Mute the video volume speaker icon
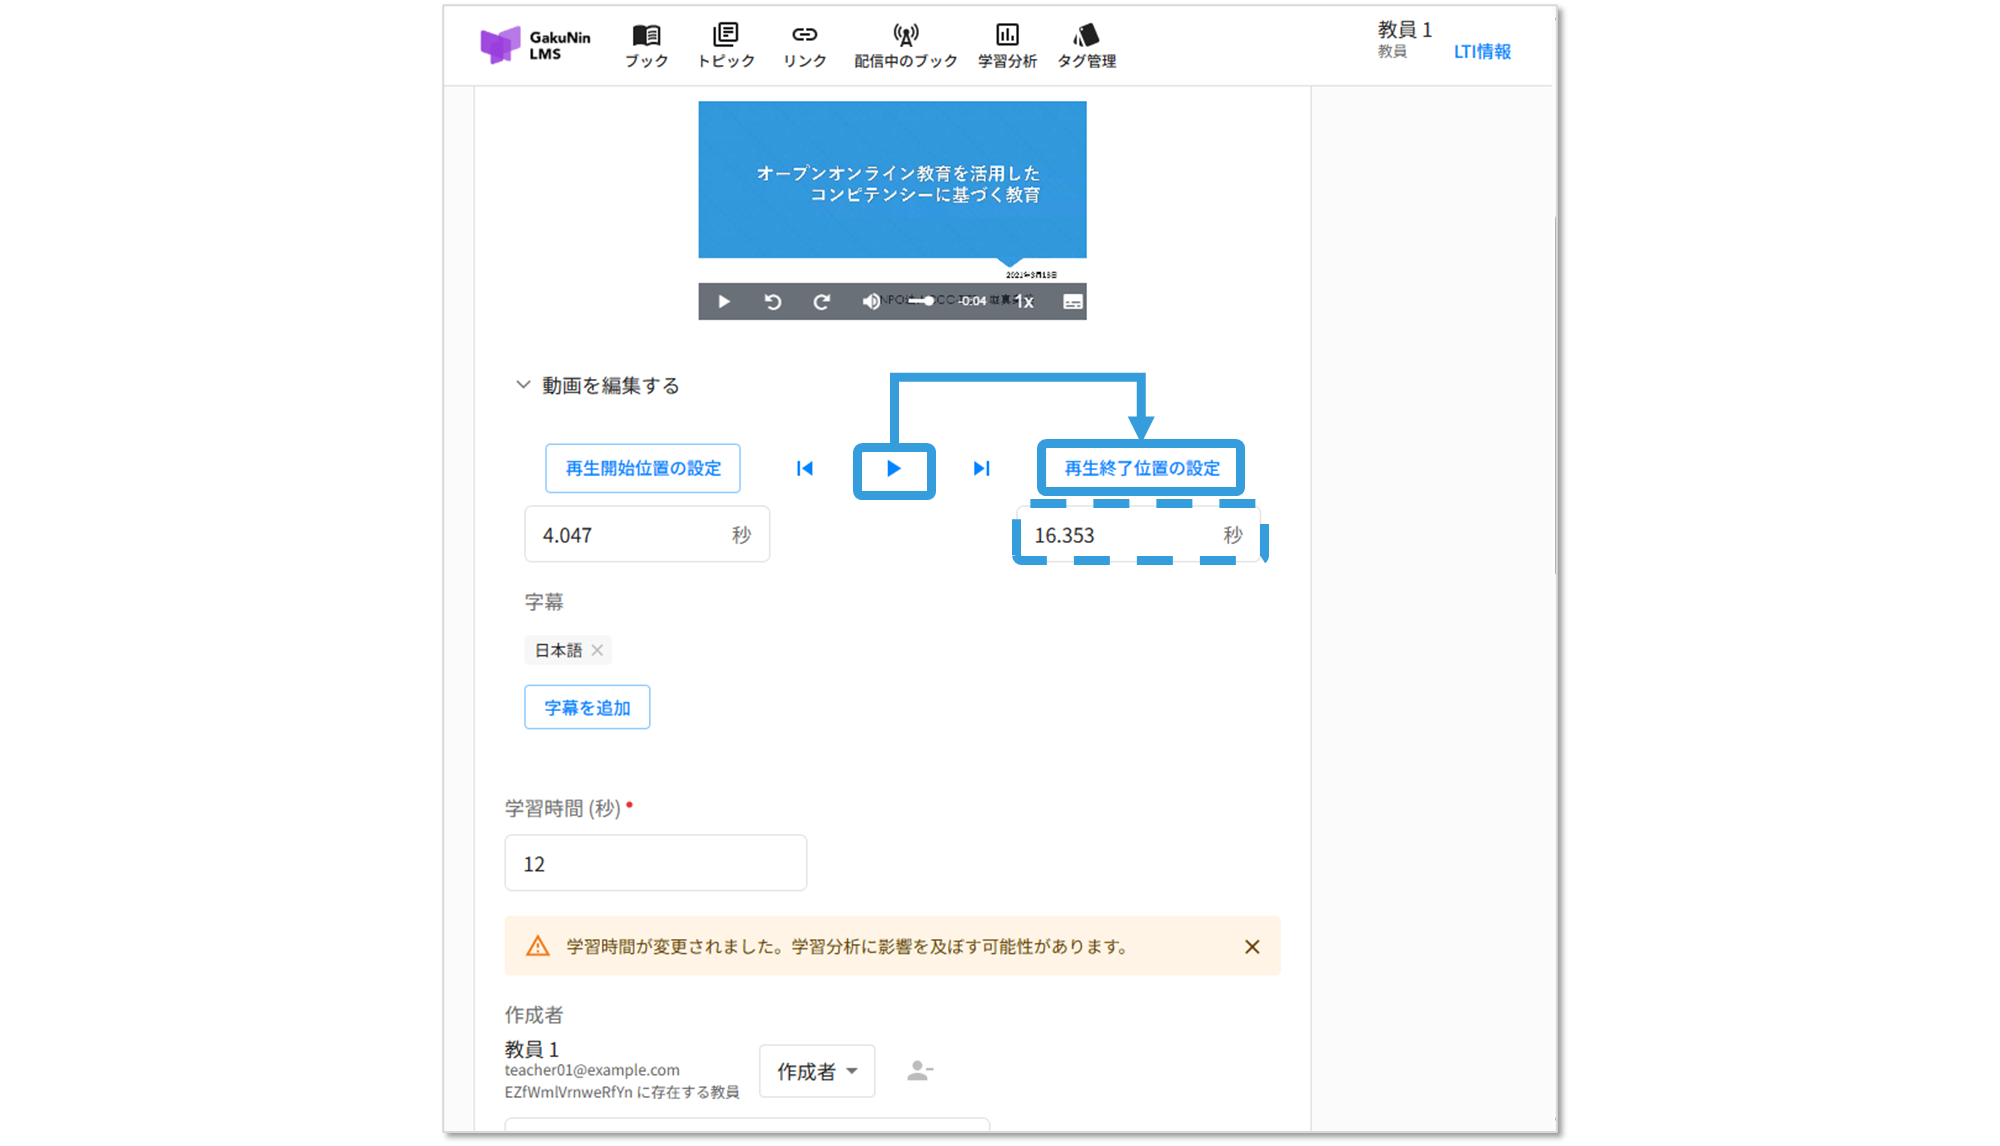The image size is (2000, 1146). tap(871, 301)
